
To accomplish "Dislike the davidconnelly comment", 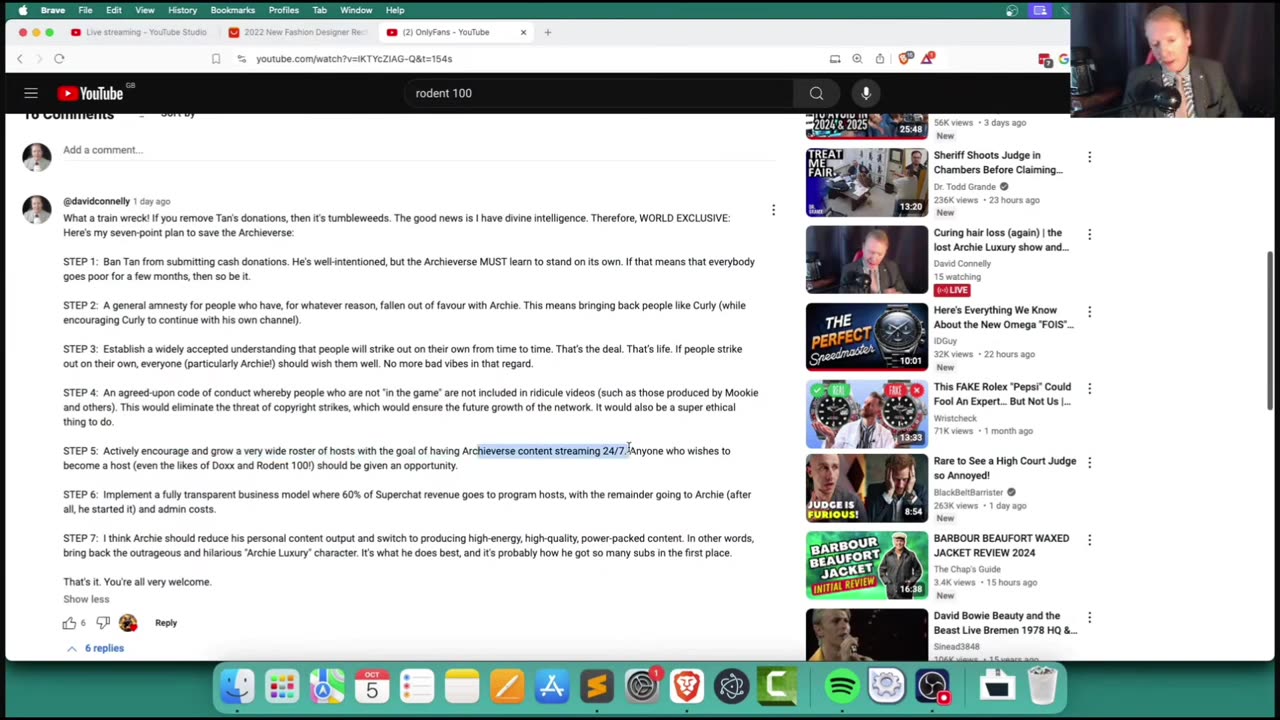I will coord(103,623).
